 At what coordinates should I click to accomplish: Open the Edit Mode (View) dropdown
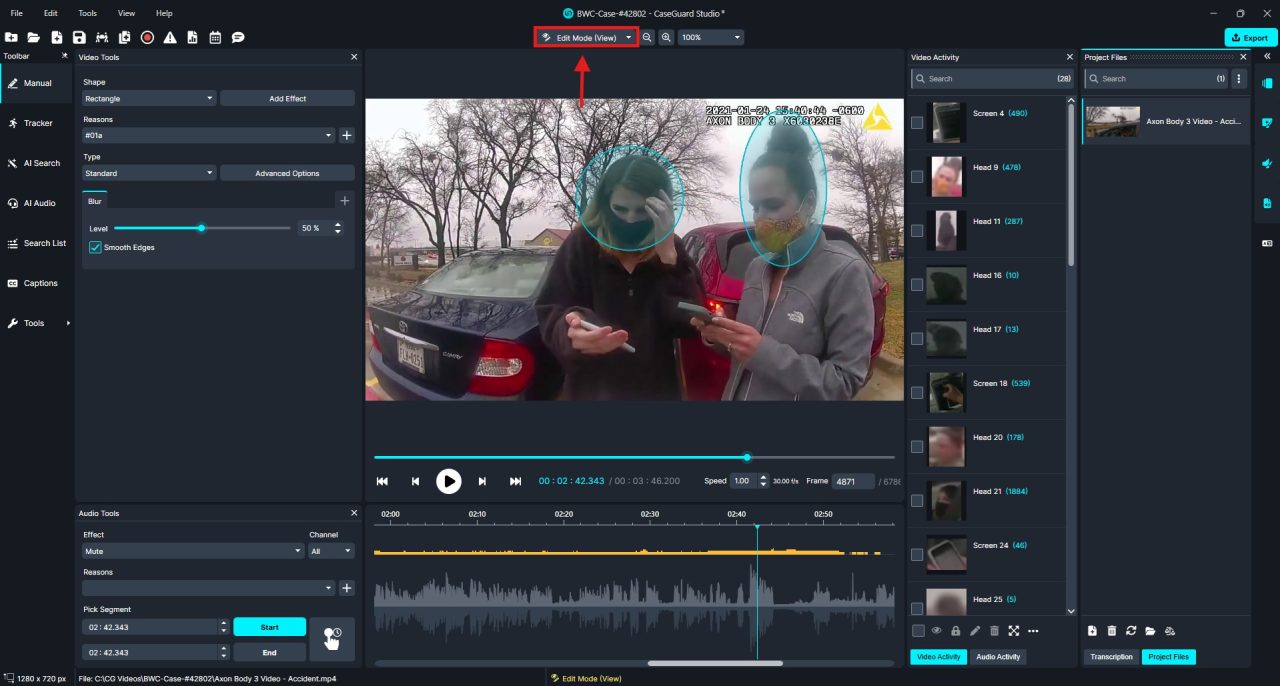(586, 36)
